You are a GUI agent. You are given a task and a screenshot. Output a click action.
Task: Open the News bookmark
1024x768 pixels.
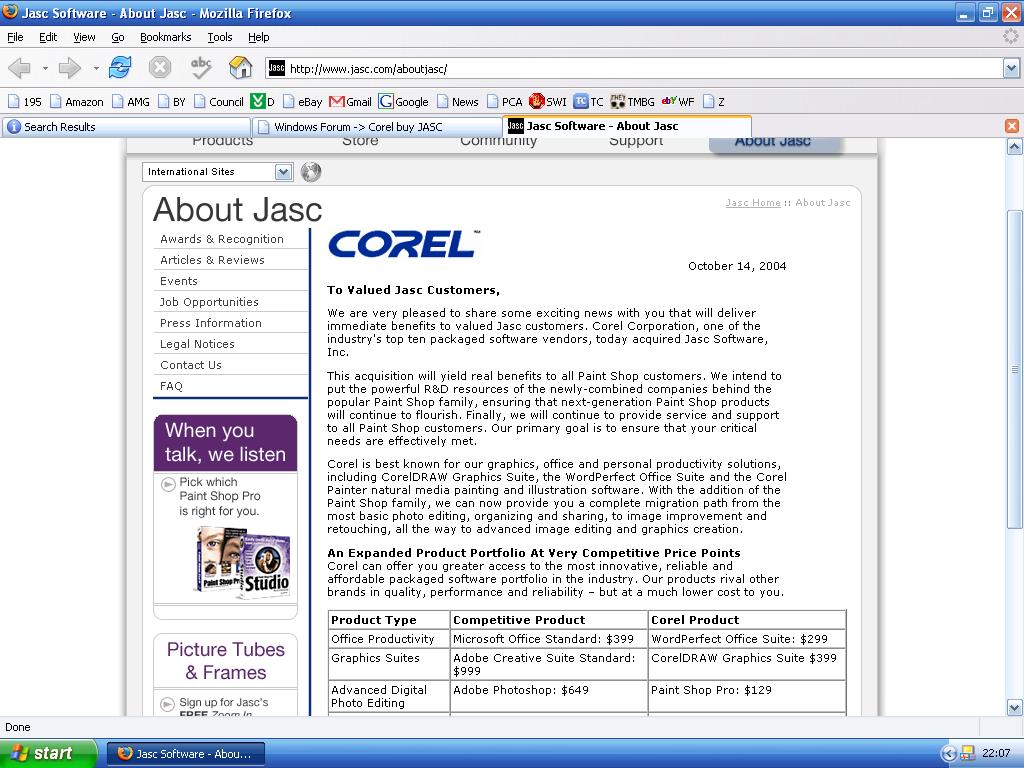[458, 102]
